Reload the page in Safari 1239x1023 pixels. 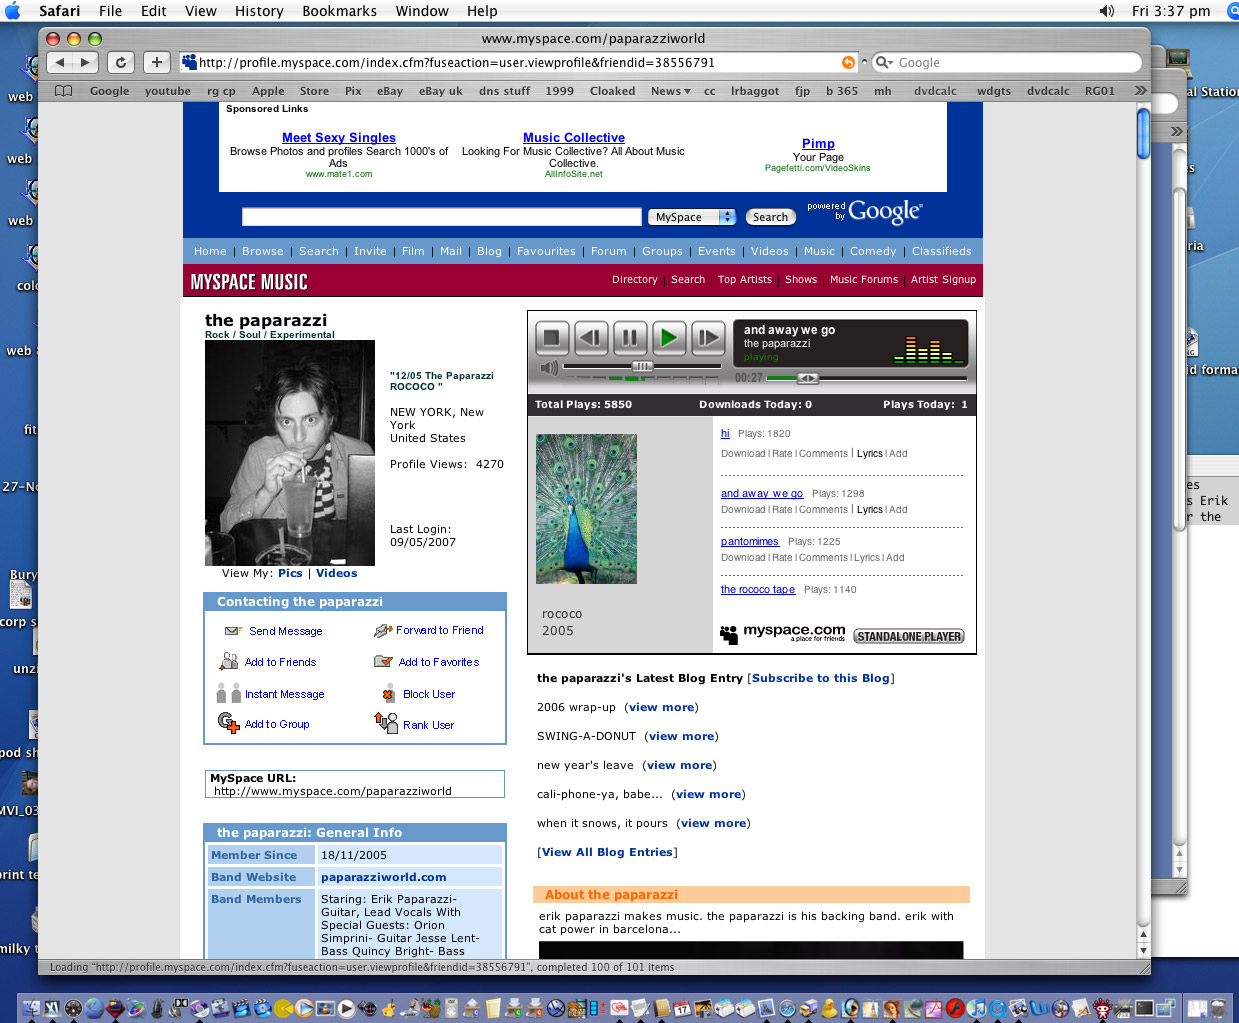pos(121,62)
